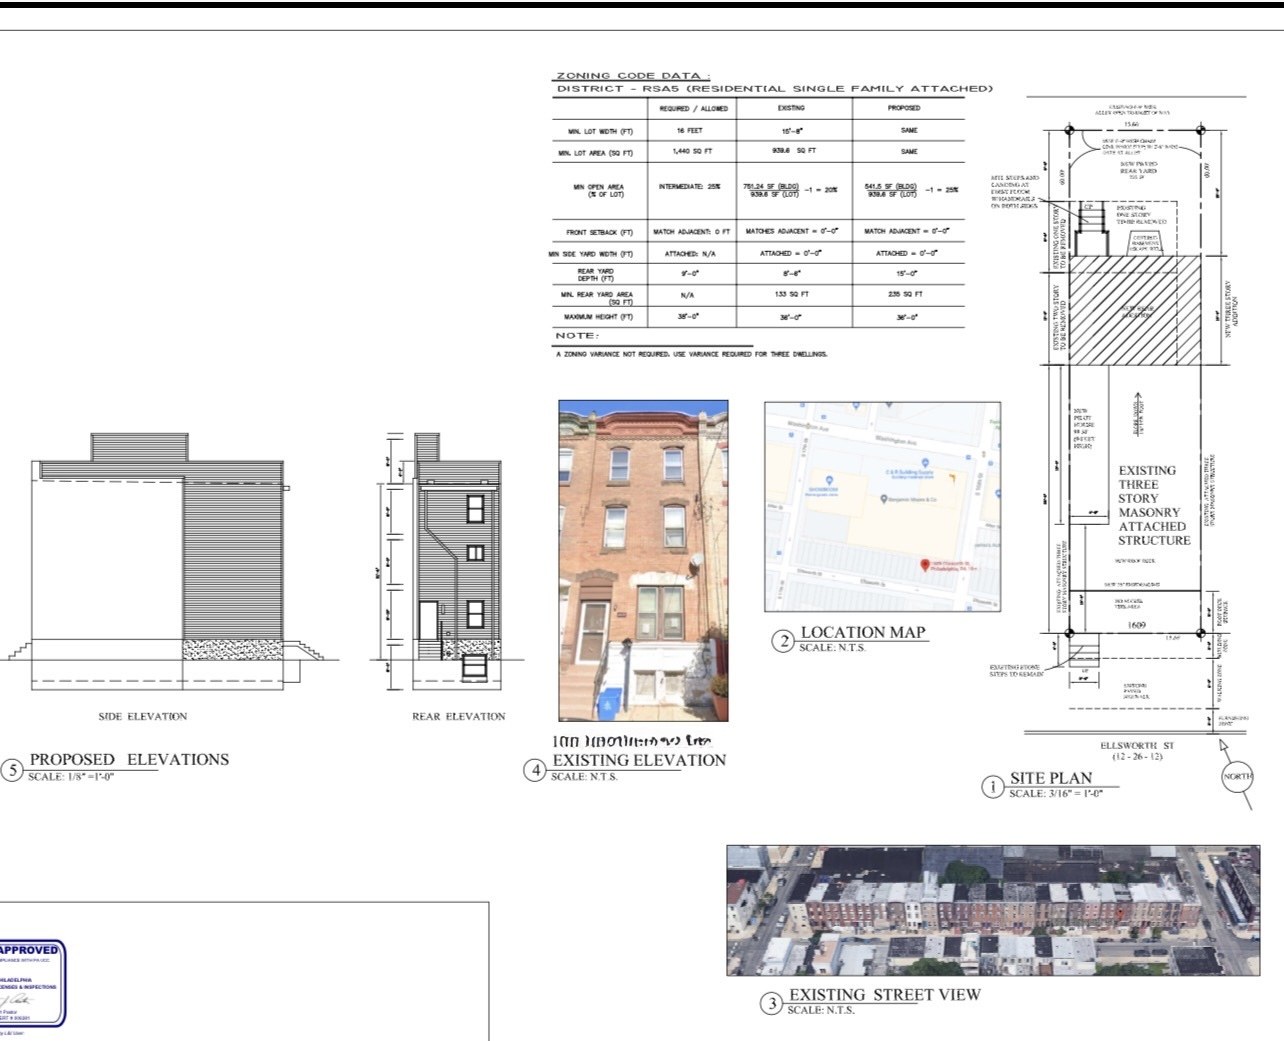Click the '751.24 SF (BLDG)' existing open area cell
Viewport: 1284px width, 1041px height.
coord(790,190)
